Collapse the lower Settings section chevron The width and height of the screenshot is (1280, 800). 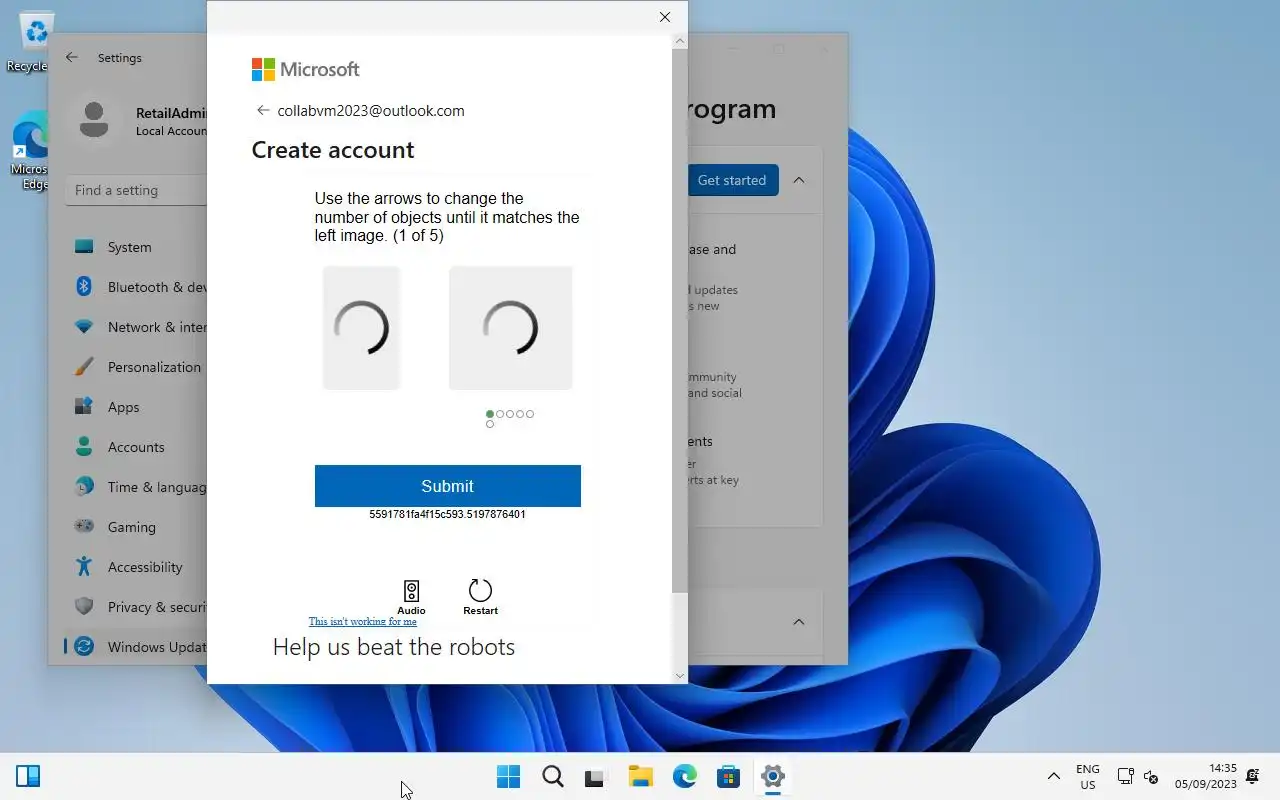[799, 622]
